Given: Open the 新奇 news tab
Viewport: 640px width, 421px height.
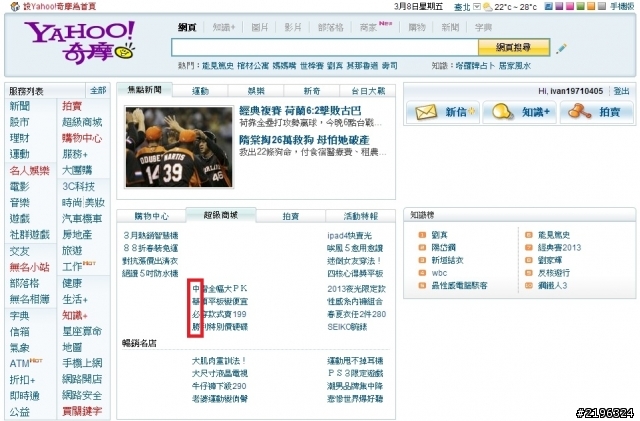Looking at the screenshot, I should [312, 91].
